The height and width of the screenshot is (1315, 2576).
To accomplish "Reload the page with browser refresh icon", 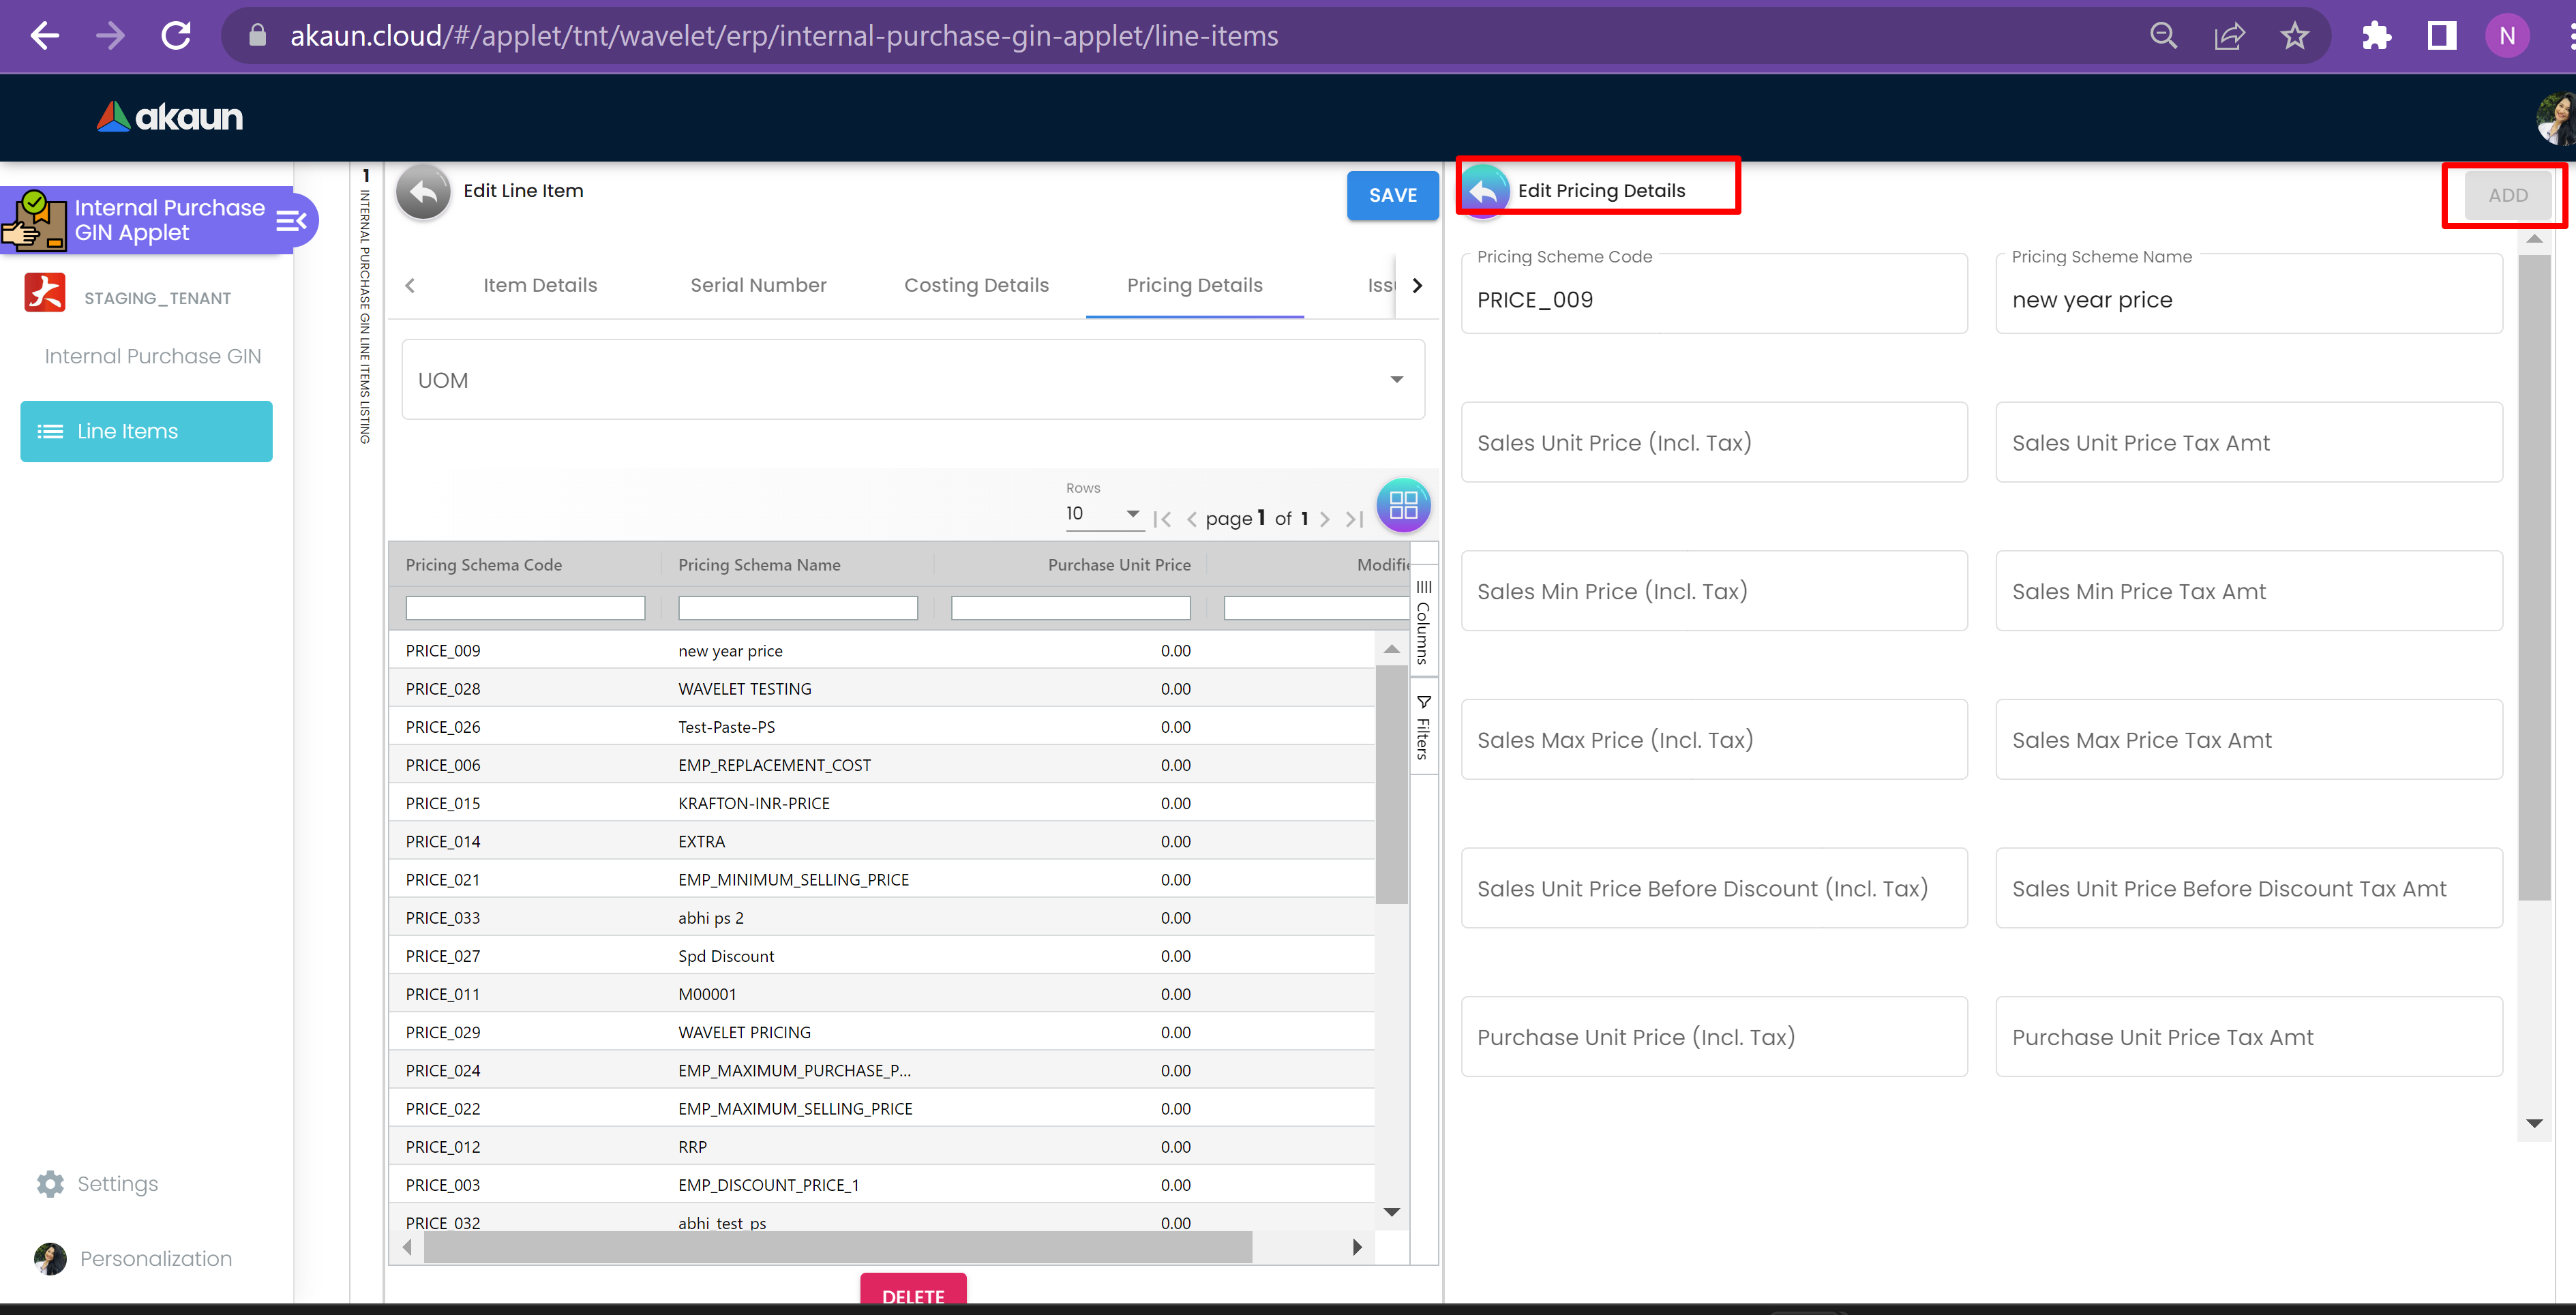I will tap(177, 36).
